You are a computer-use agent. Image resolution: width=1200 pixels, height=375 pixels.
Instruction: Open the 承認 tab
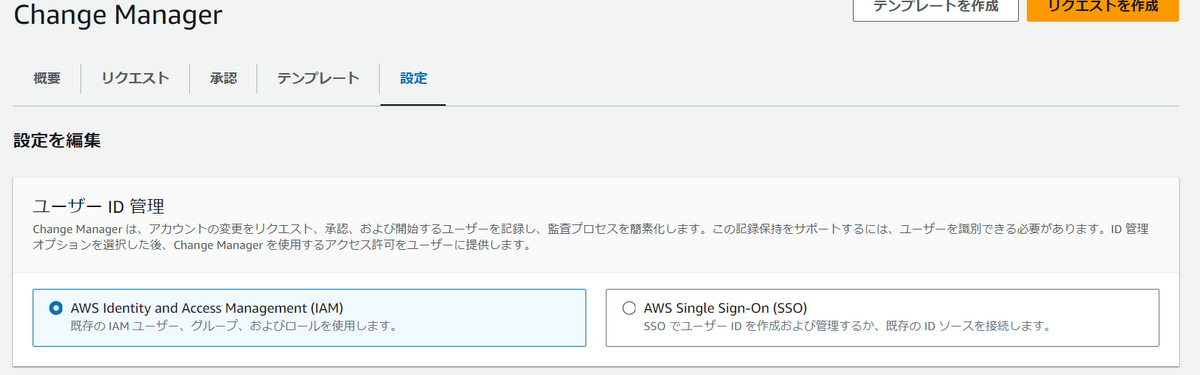click(x=223, y=78)
